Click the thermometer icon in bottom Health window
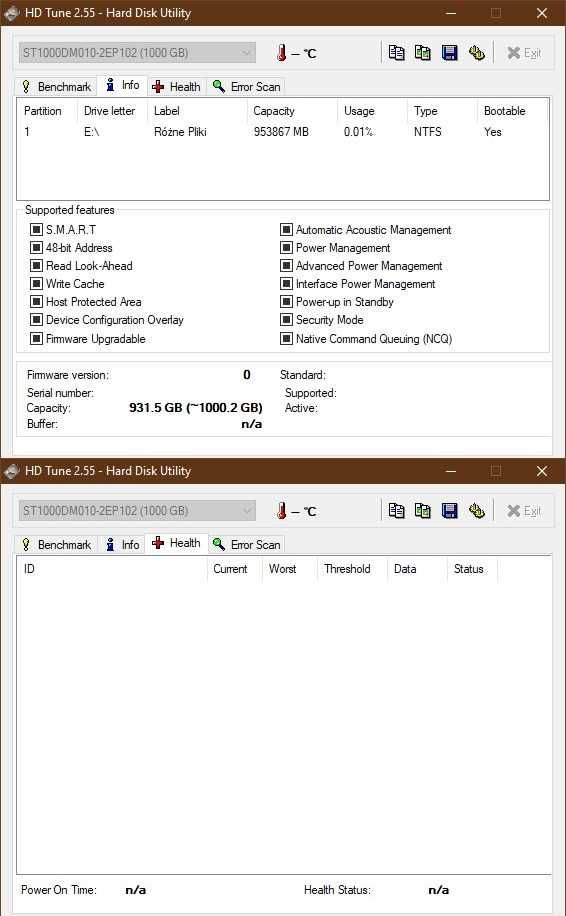This screenshot has height=916, width=566. coord(282,511)
